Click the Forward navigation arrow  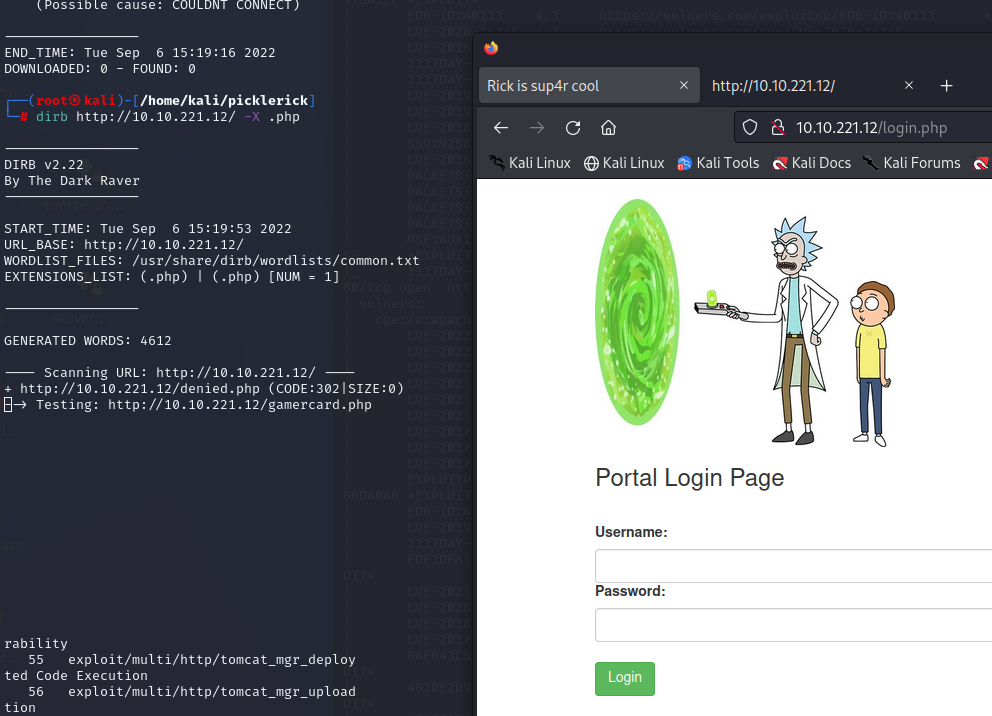coord(537,128)
